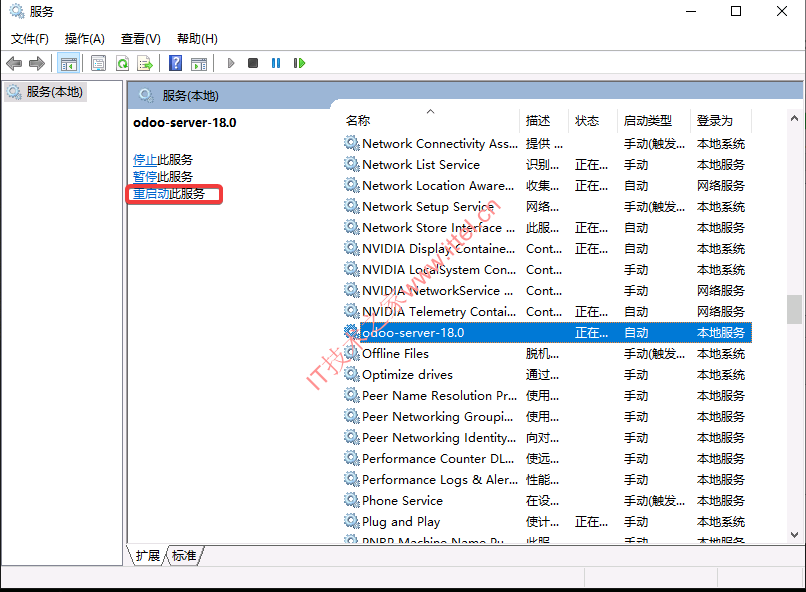Select the Peer Networking Identity... service
806x592 pixels.
439,438
